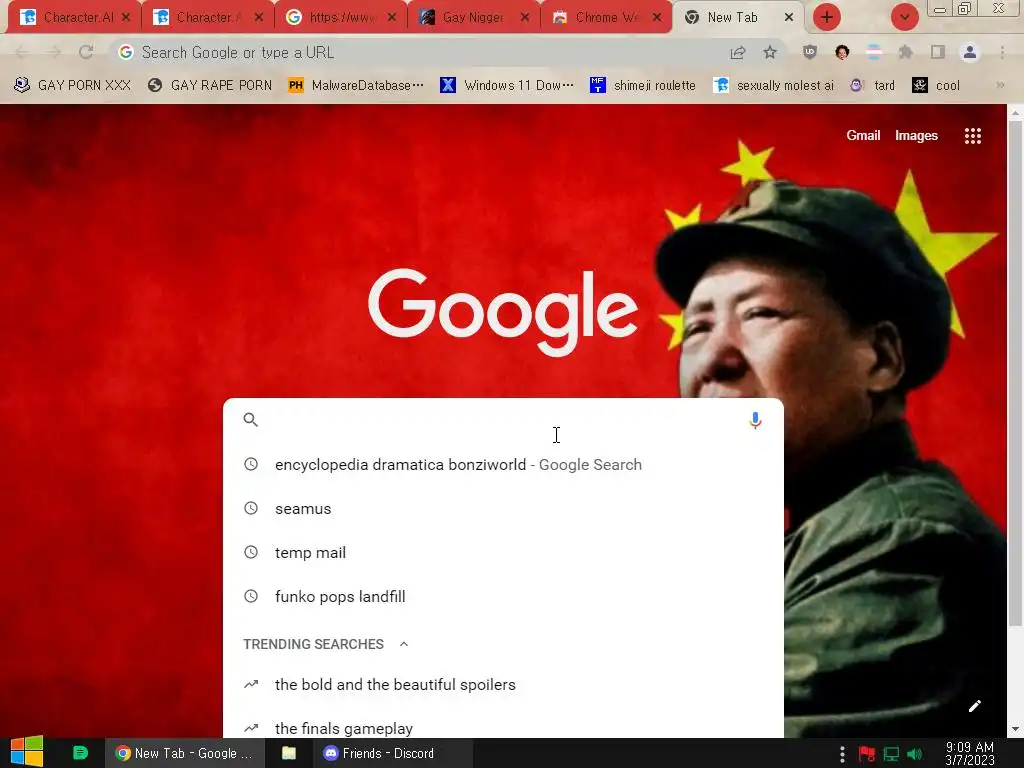The height and width of the screenshot is (768, 1024).
Task: Open Chrome's three-dot menu
Action: click(1002, 52)
